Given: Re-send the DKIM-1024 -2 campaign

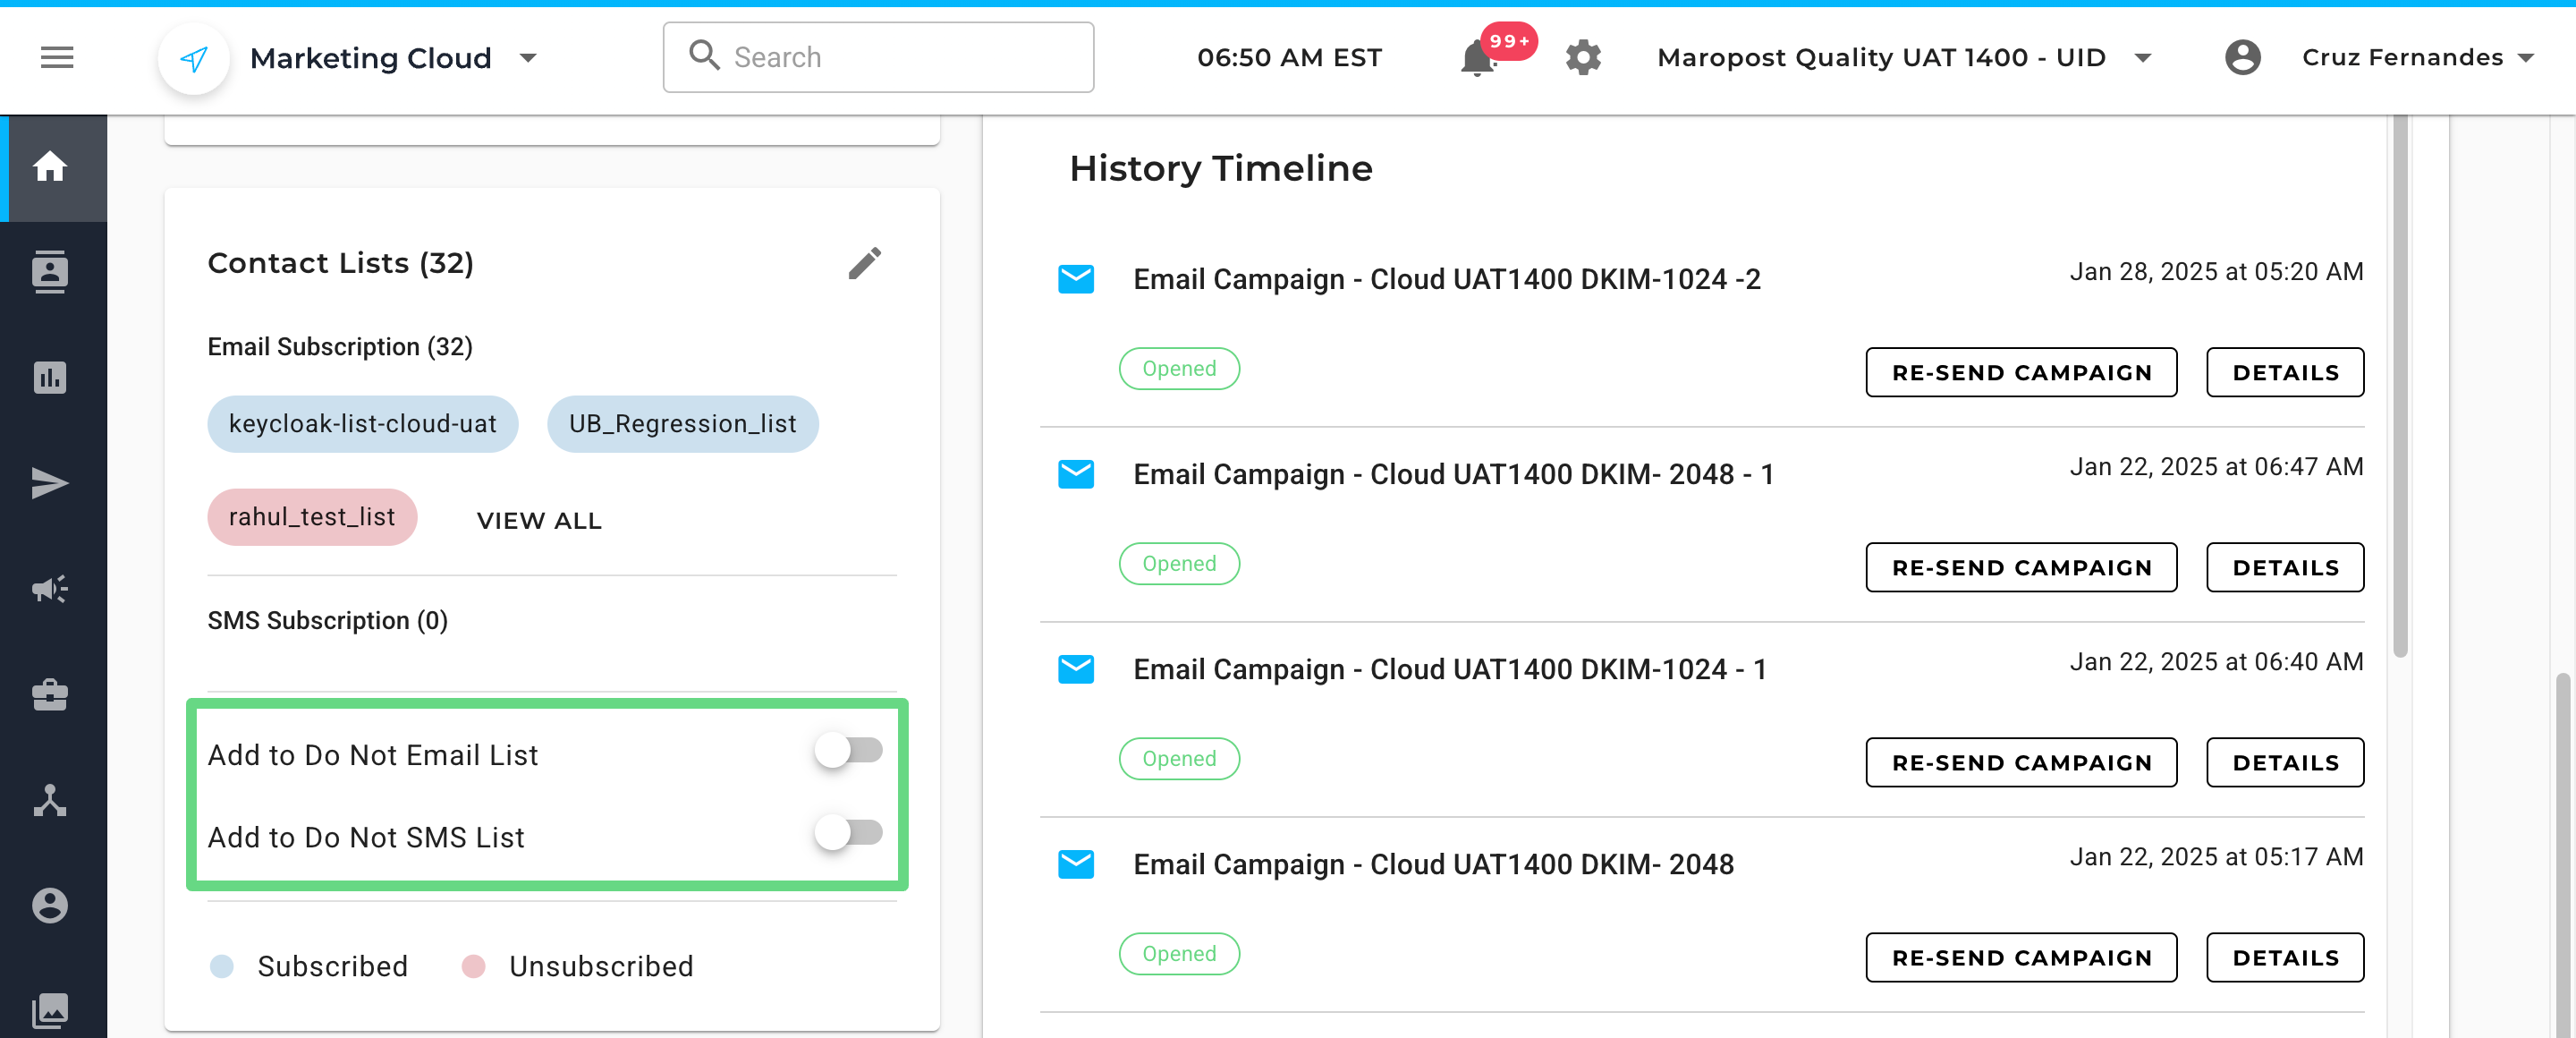Looking at the screenshot, I should coord(2020,373).
